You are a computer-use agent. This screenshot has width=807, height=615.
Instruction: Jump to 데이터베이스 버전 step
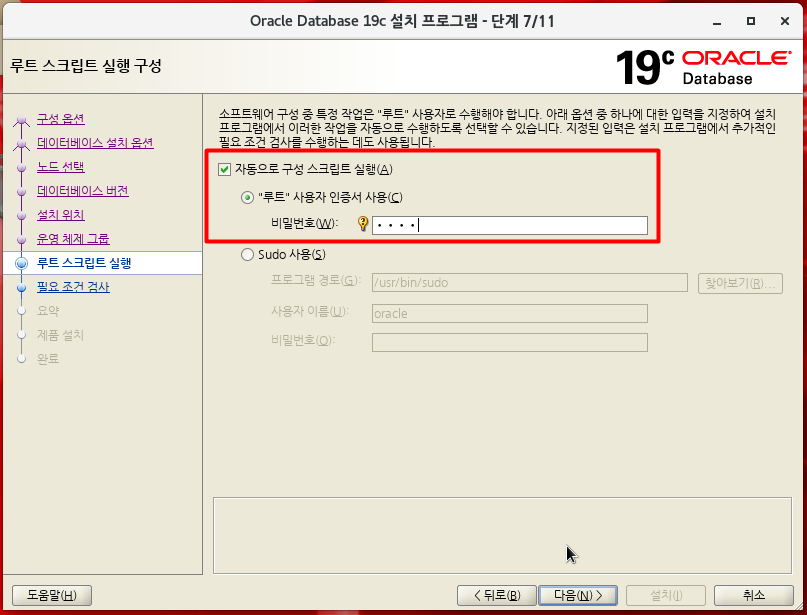[83, 191]
